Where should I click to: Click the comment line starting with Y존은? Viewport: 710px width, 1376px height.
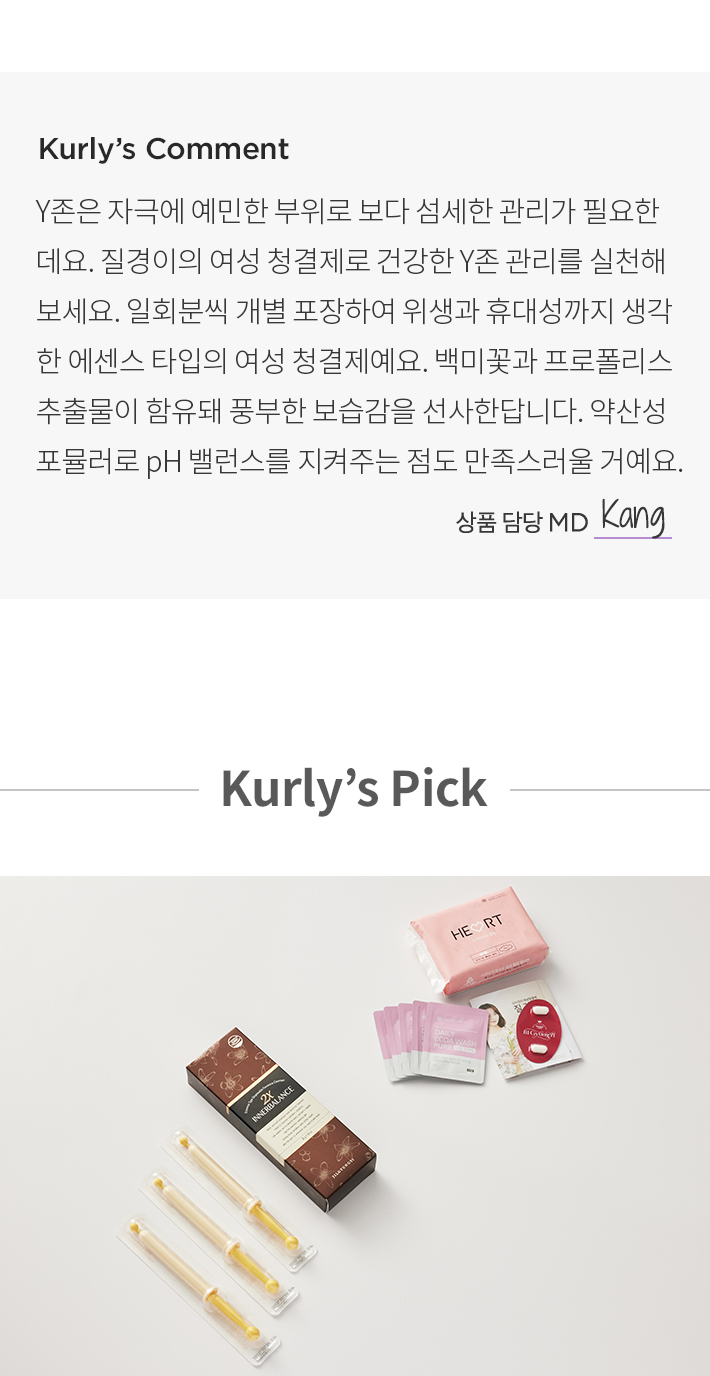(x=347, y=211)
